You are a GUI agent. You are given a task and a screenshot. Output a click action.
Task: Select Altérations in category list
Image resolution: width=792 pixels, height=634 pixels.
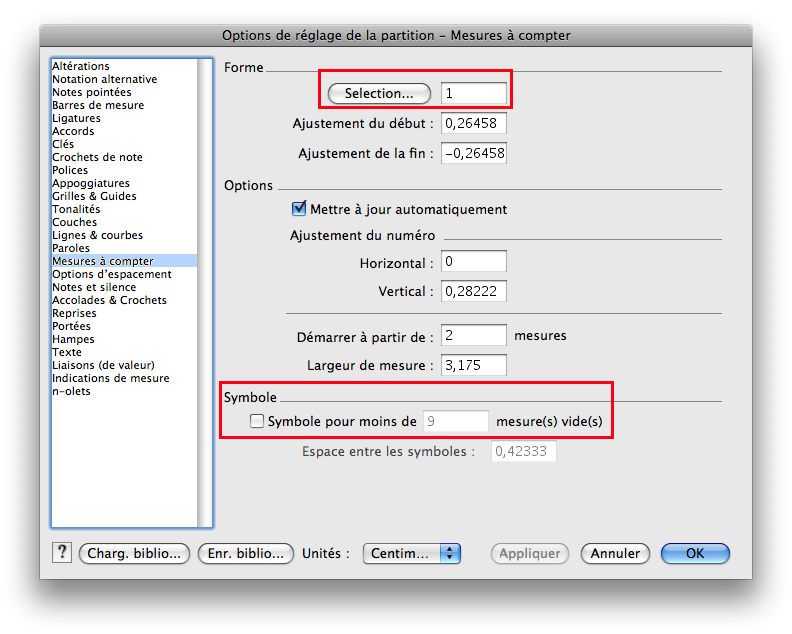click(x=81, y=66)
